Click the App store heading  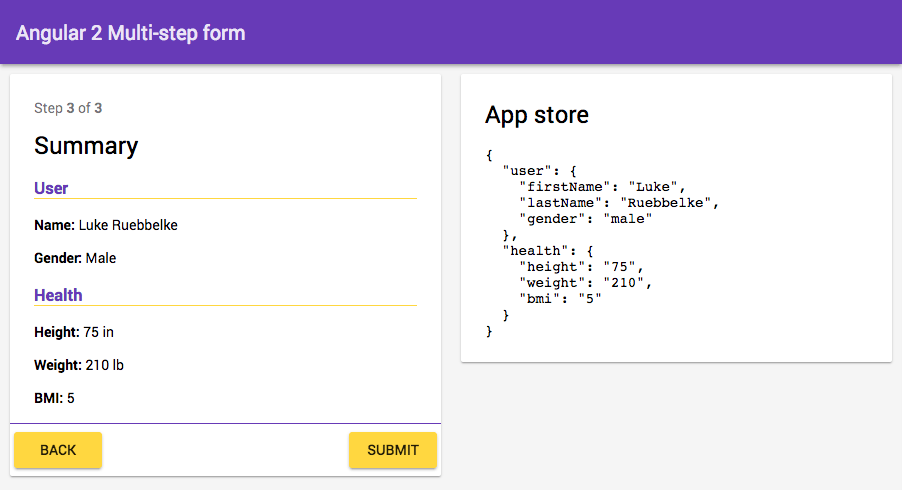pos(537,115)
